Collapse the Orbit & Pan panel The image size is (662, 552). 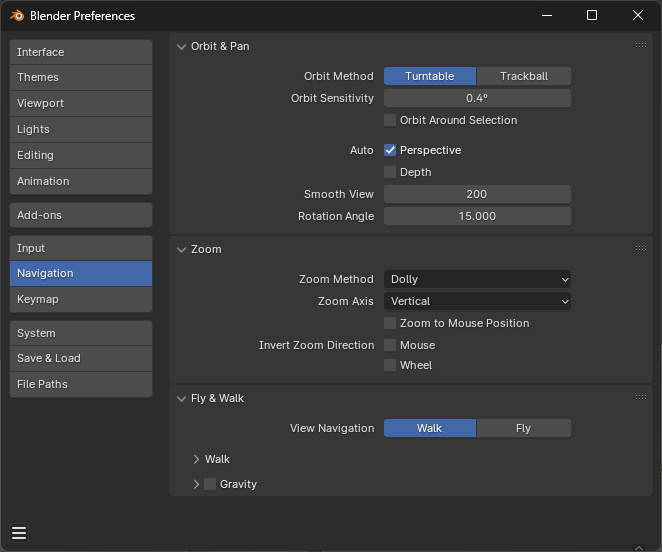[x=182, y=46]
